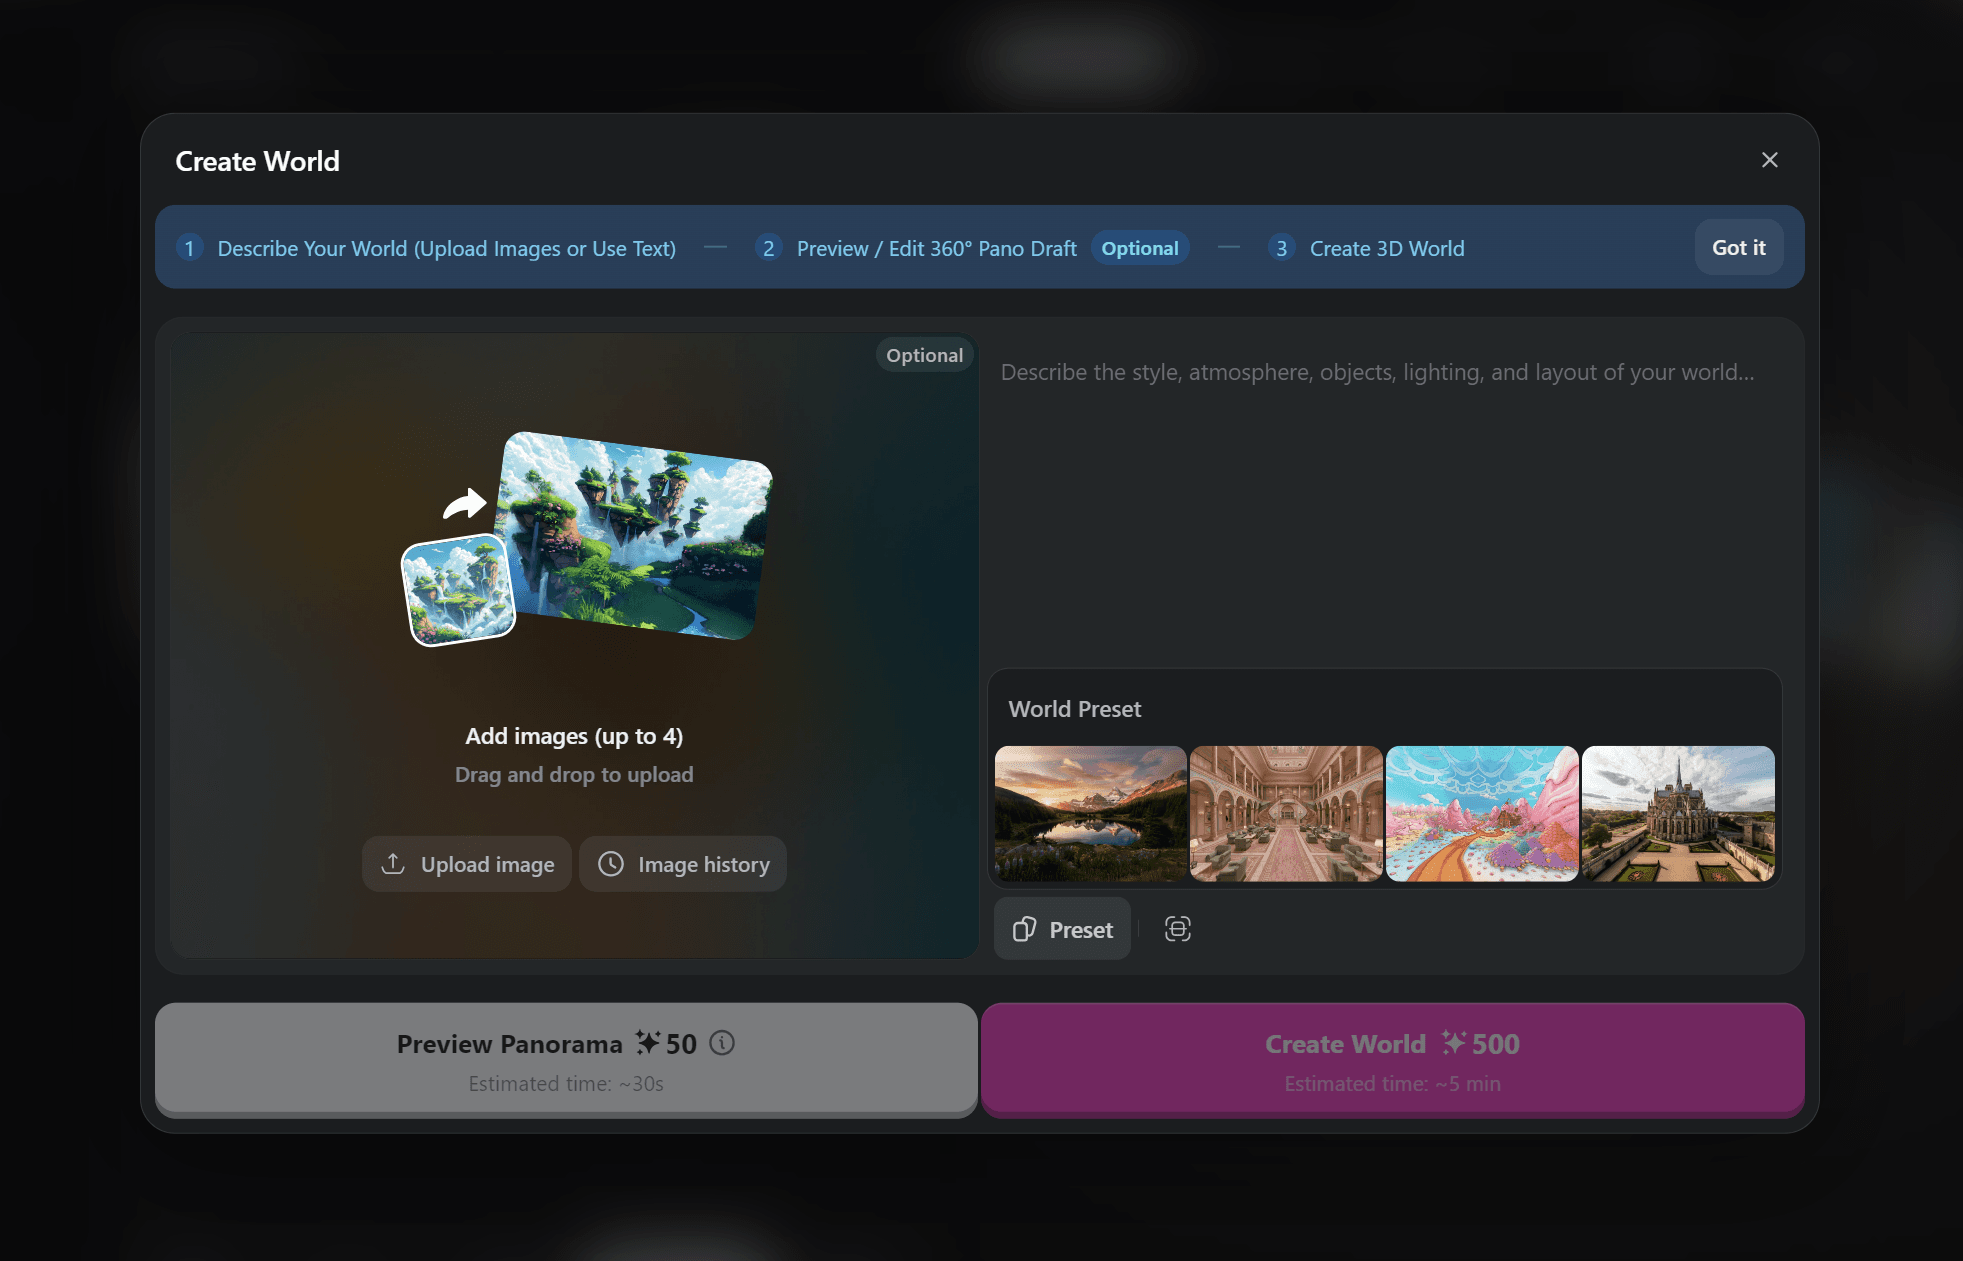Viewport: 1963px width, 1261px height.
Task: Choose the grand palace hall preset
Action: coord(1286,814)
